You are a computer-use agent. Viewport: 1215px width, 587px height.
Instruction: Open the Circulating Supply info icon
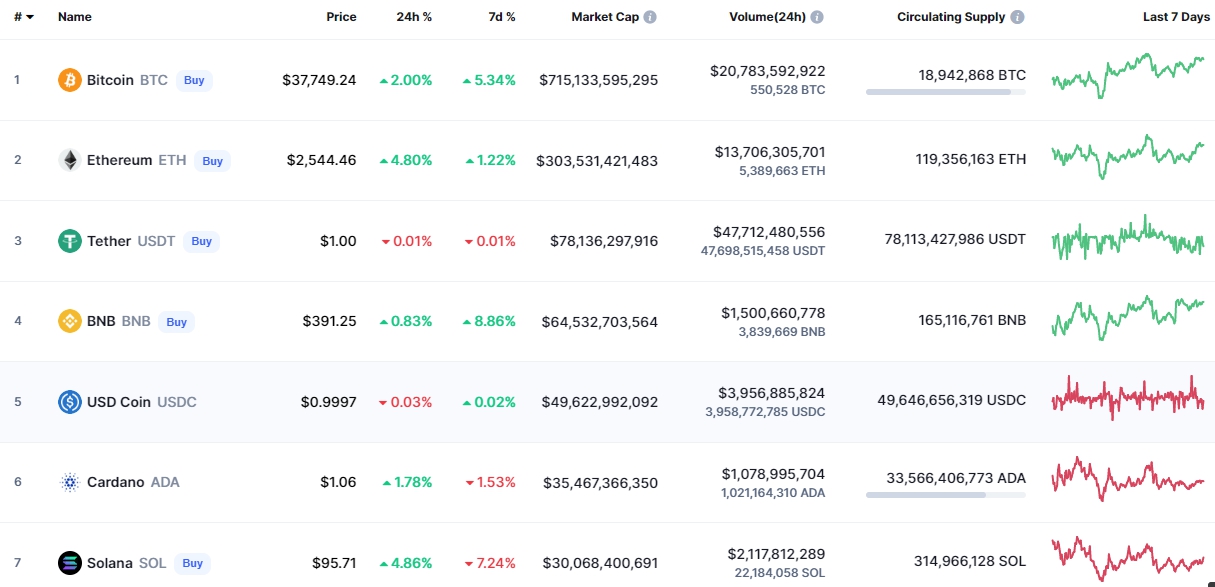[1017, 18]
